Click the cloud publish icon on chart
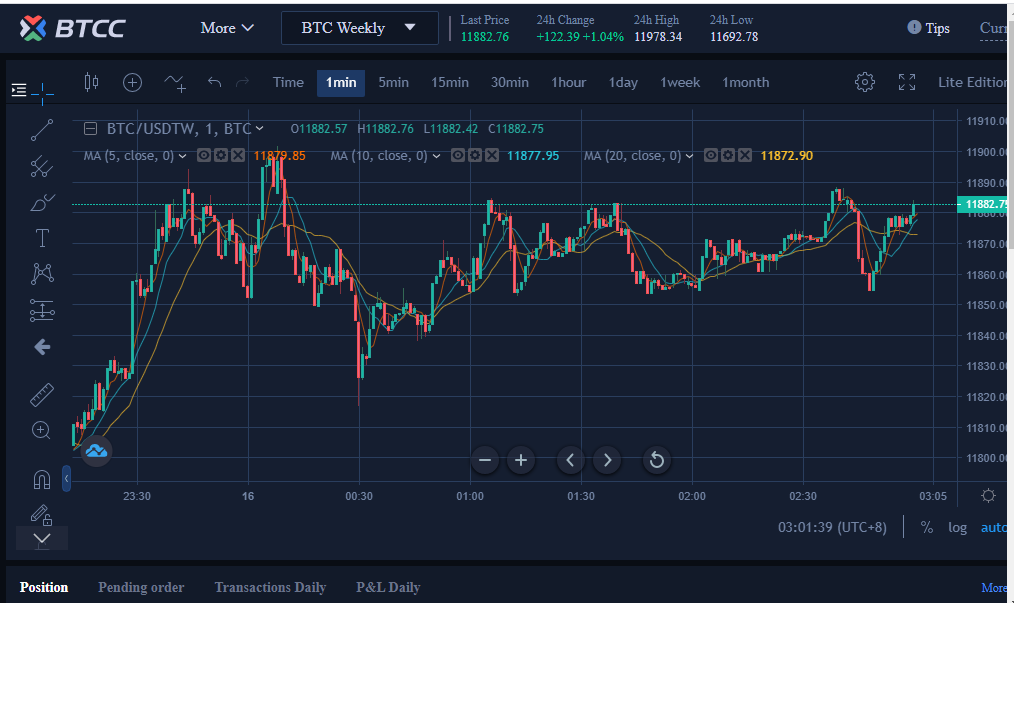Viewport: 1024px width, 706px height. 97,451
